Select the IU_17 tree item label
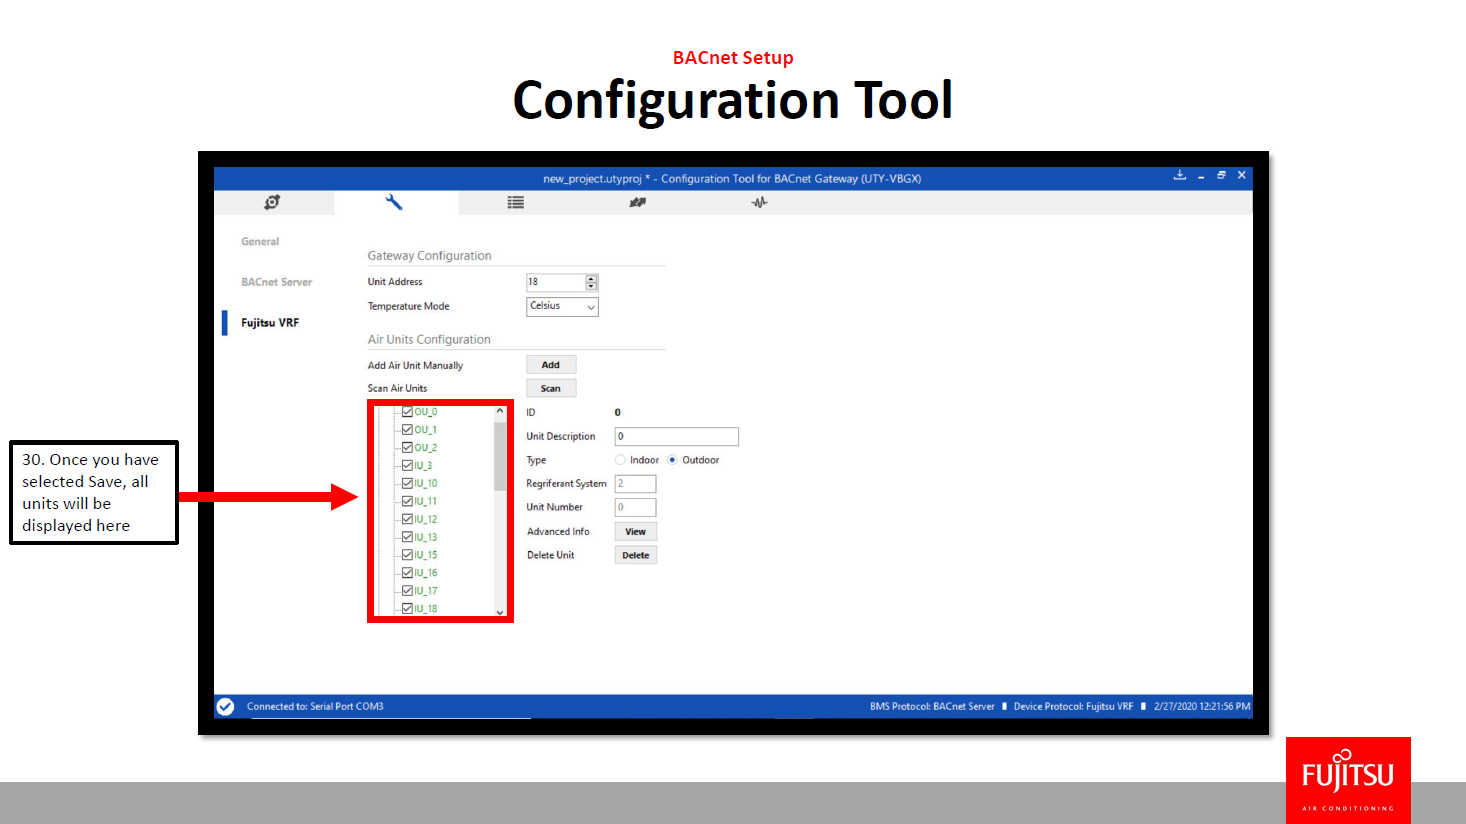Viewport: 1466px width, 824px height. (426, 591)
